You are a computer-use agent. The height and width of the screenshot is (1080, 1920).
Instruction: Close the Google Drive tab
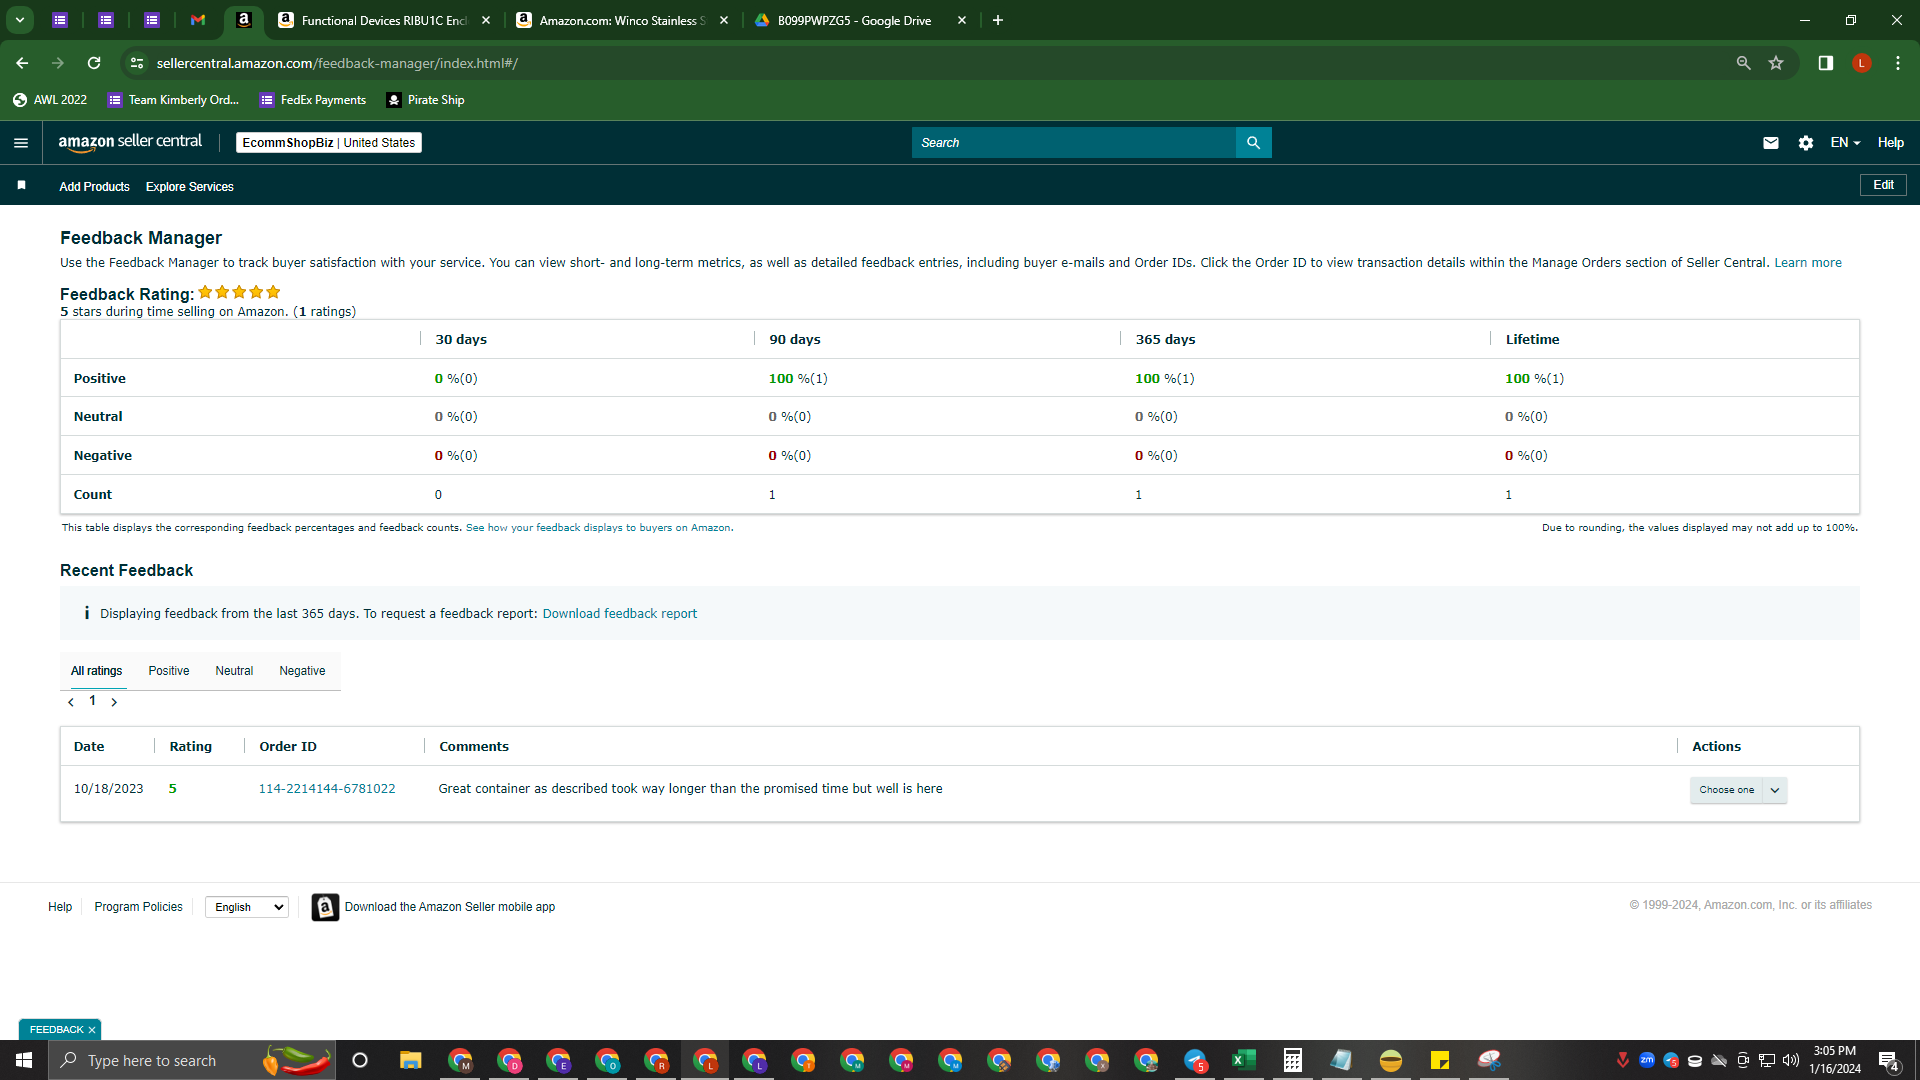(962, 20)
